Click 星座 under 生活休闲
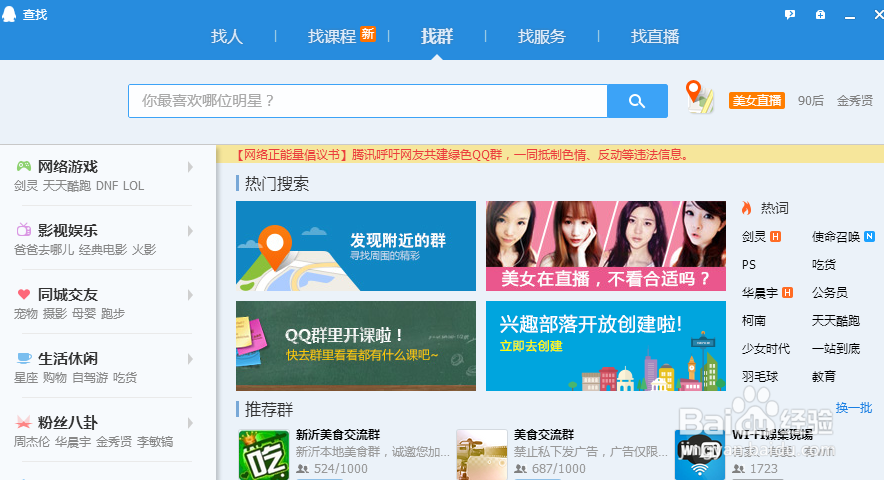Image resolution: width=884 pixels, height=480 pixels. (25, 377)
